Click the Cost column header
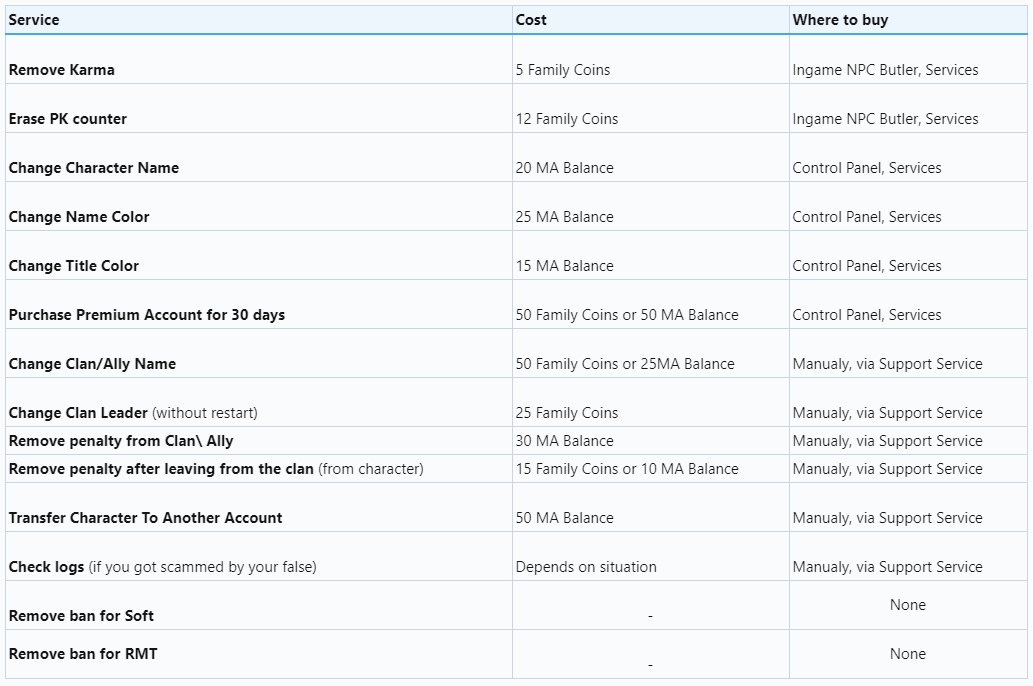 (531, 20)
